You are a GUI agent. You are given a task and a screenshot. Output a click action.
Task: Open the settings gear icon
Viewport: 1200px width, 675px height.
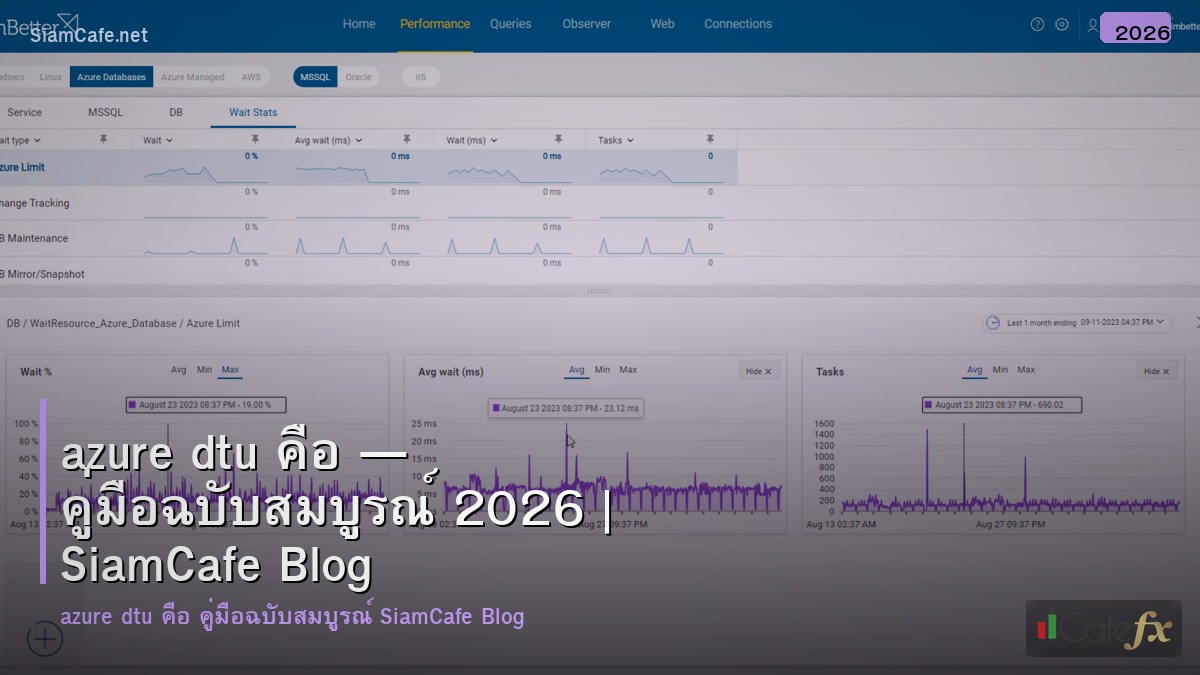point(1062,25)
